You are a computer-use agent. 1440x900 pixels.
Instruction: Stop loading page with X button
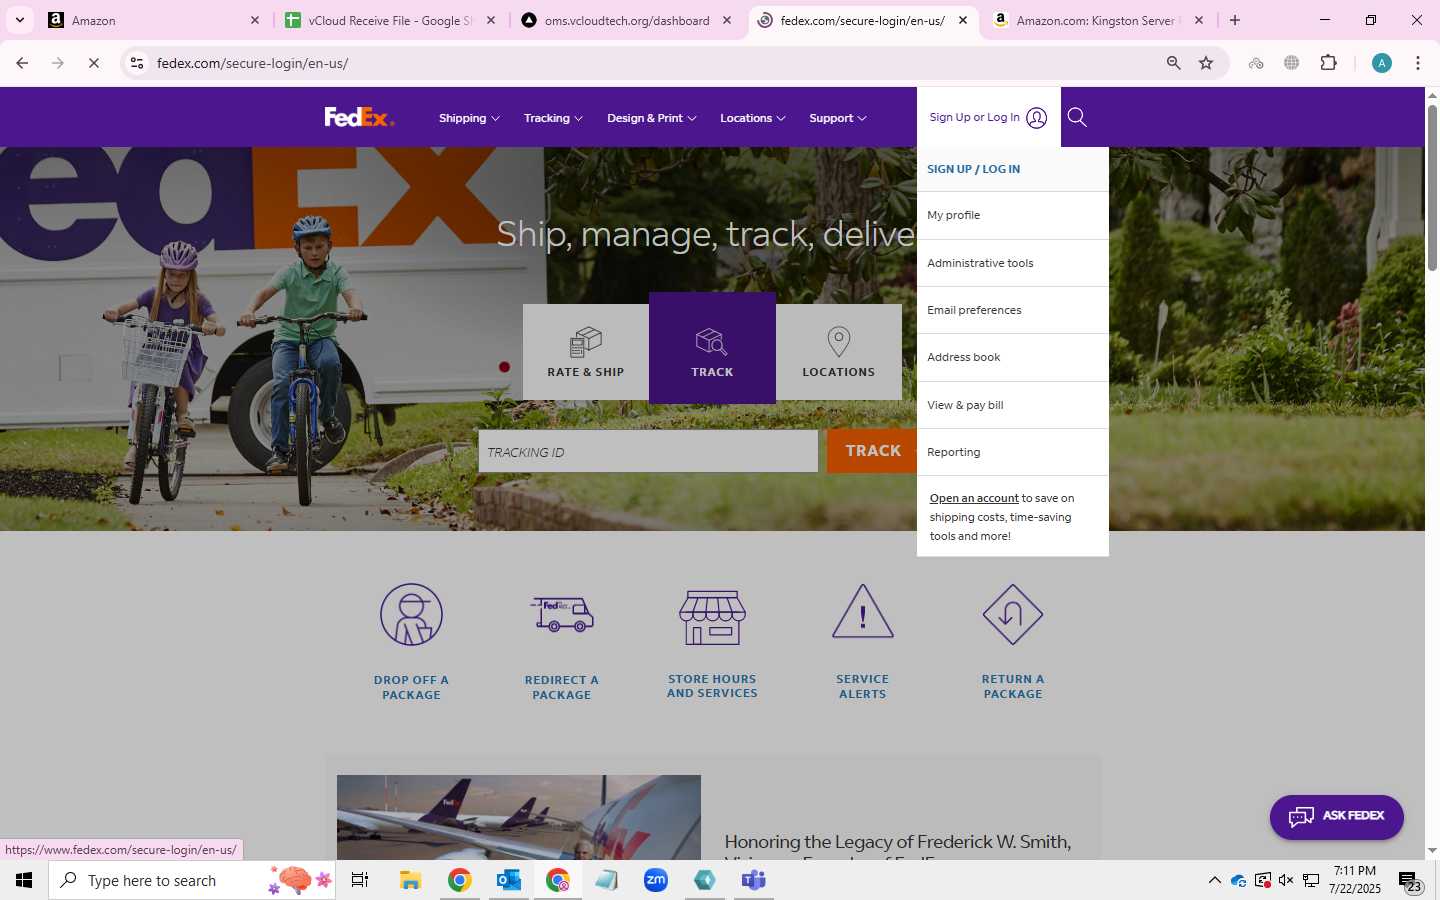pos(93,63)
